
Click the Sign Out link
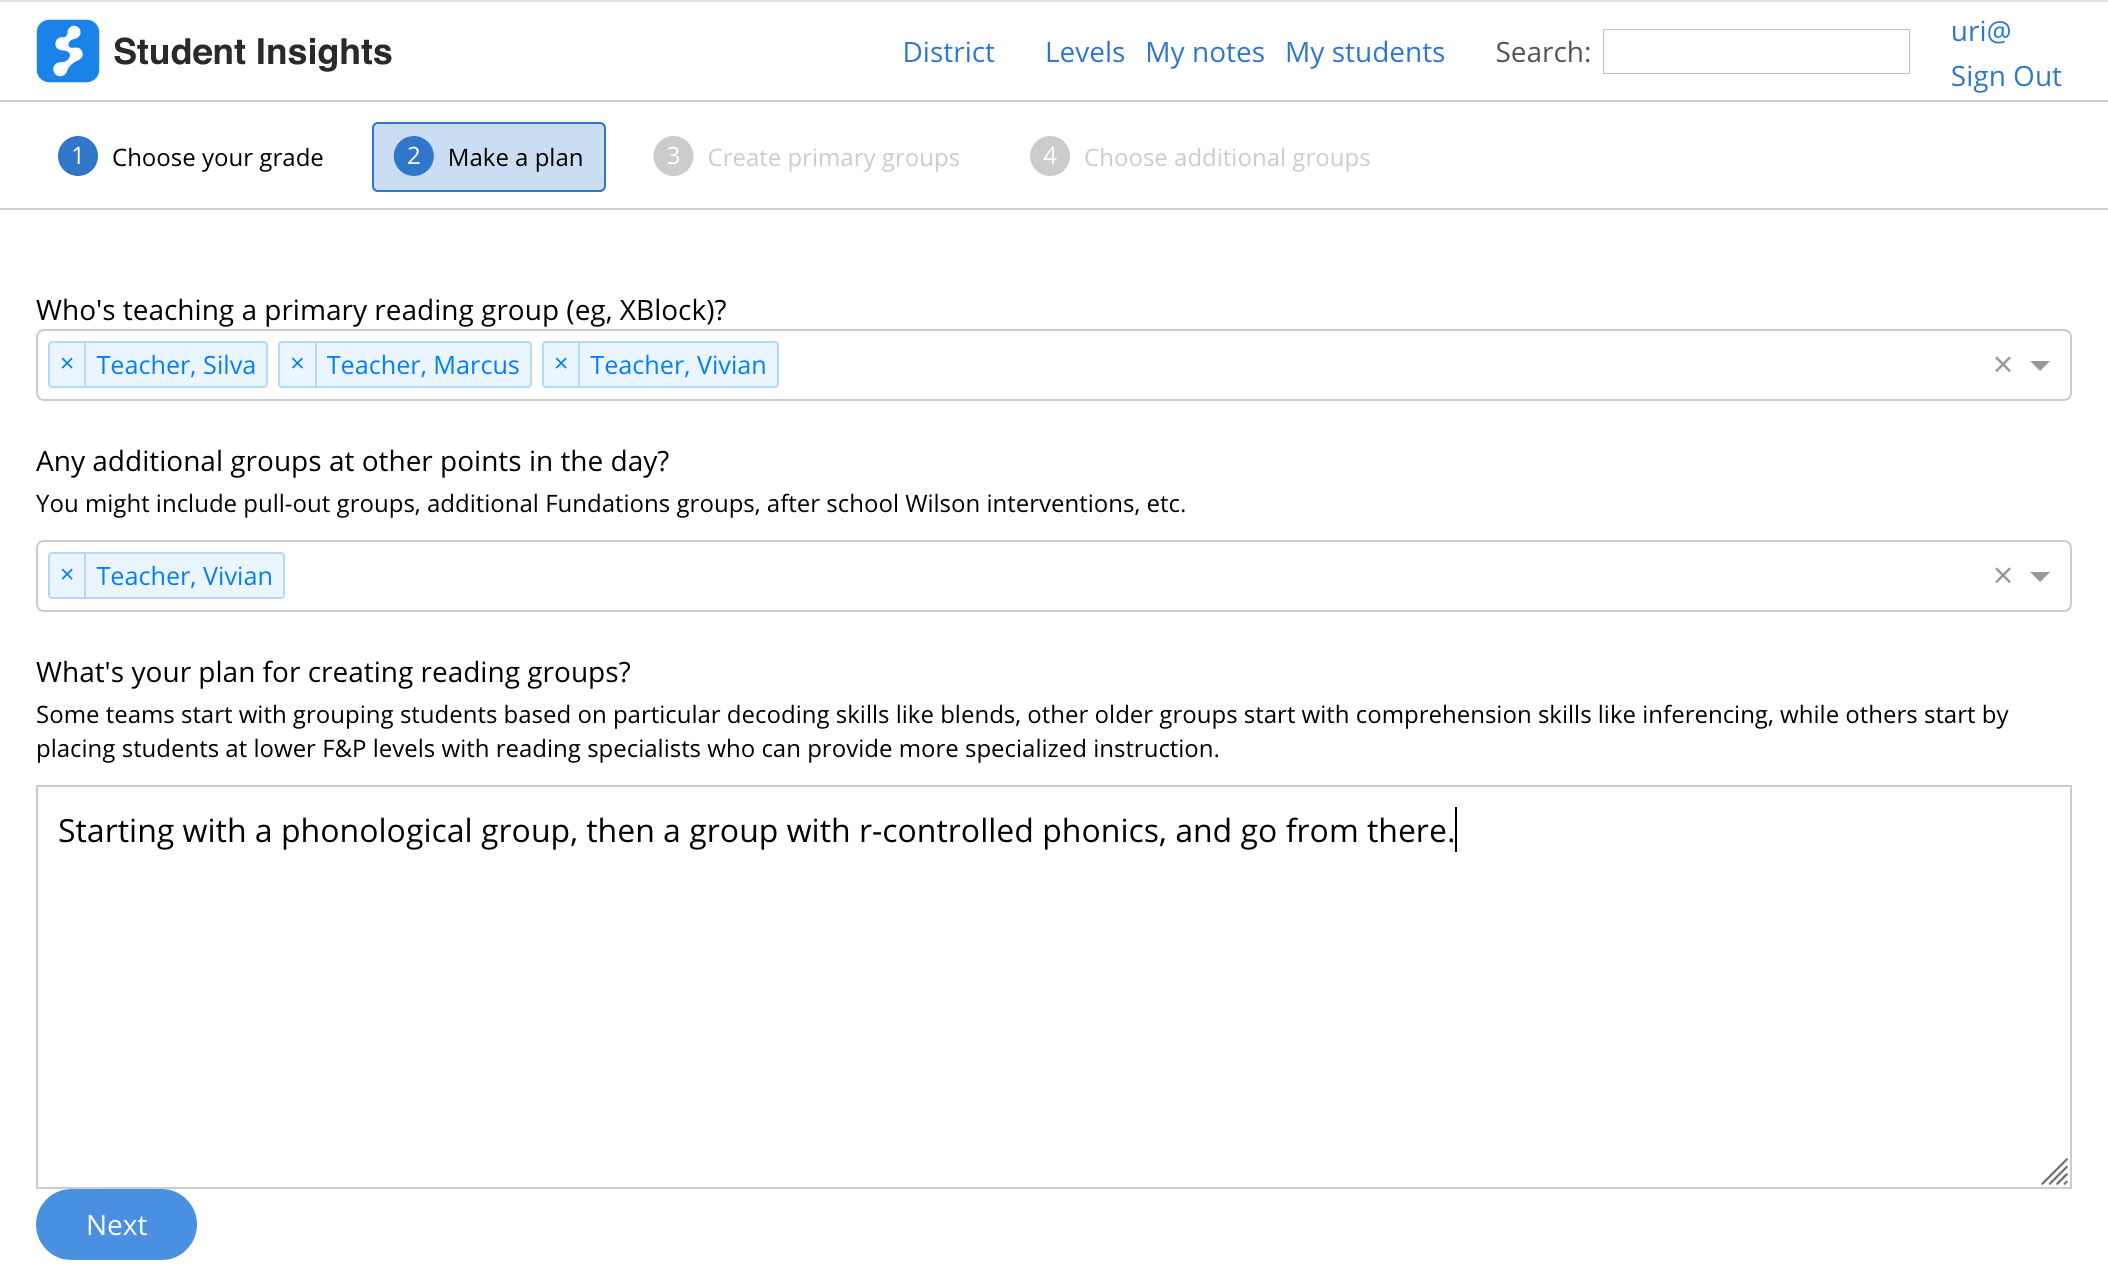2005,76
